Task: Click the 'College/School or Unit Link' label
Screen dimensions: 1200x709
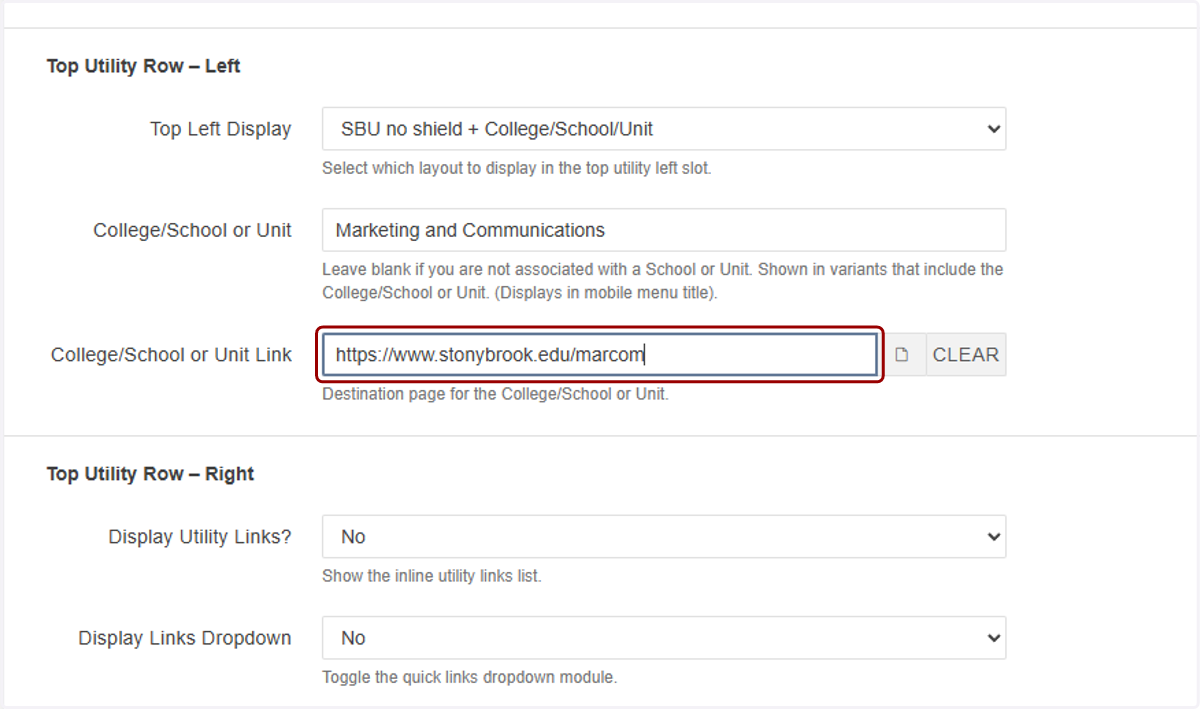Action: pos(172,355)
